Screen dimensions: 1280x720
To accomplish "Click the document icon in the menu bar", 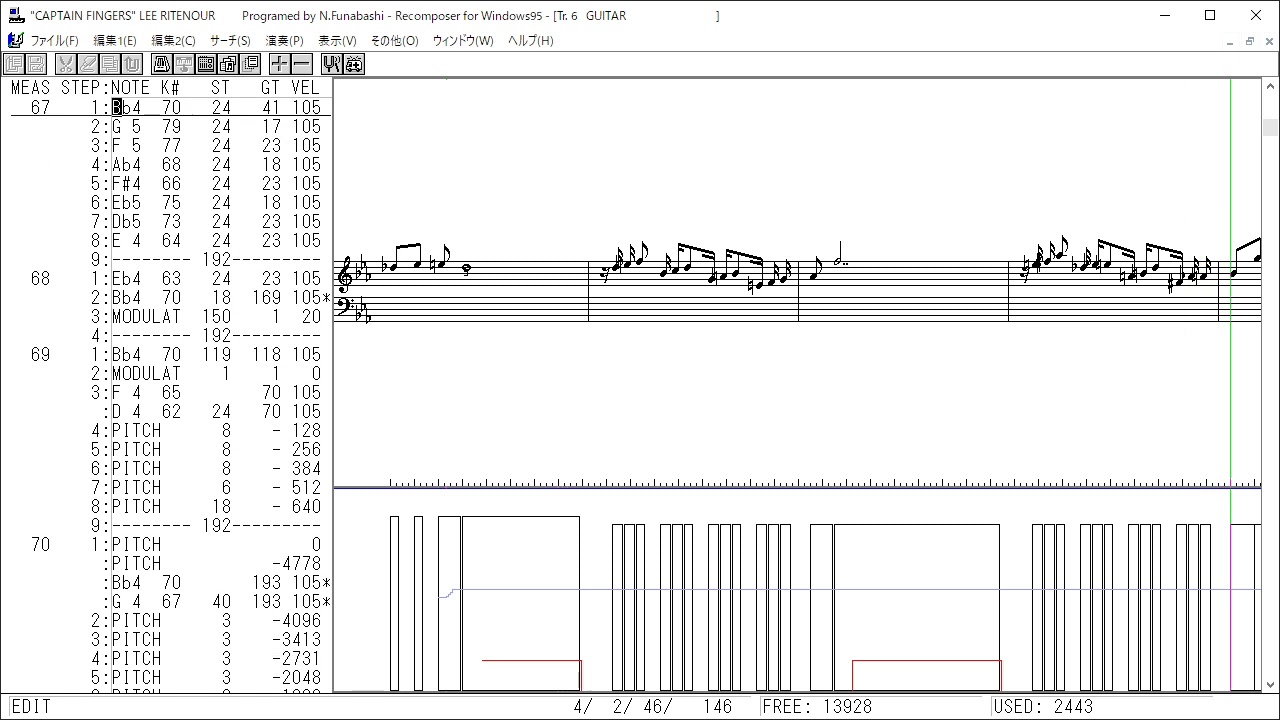I will point(15,40).
